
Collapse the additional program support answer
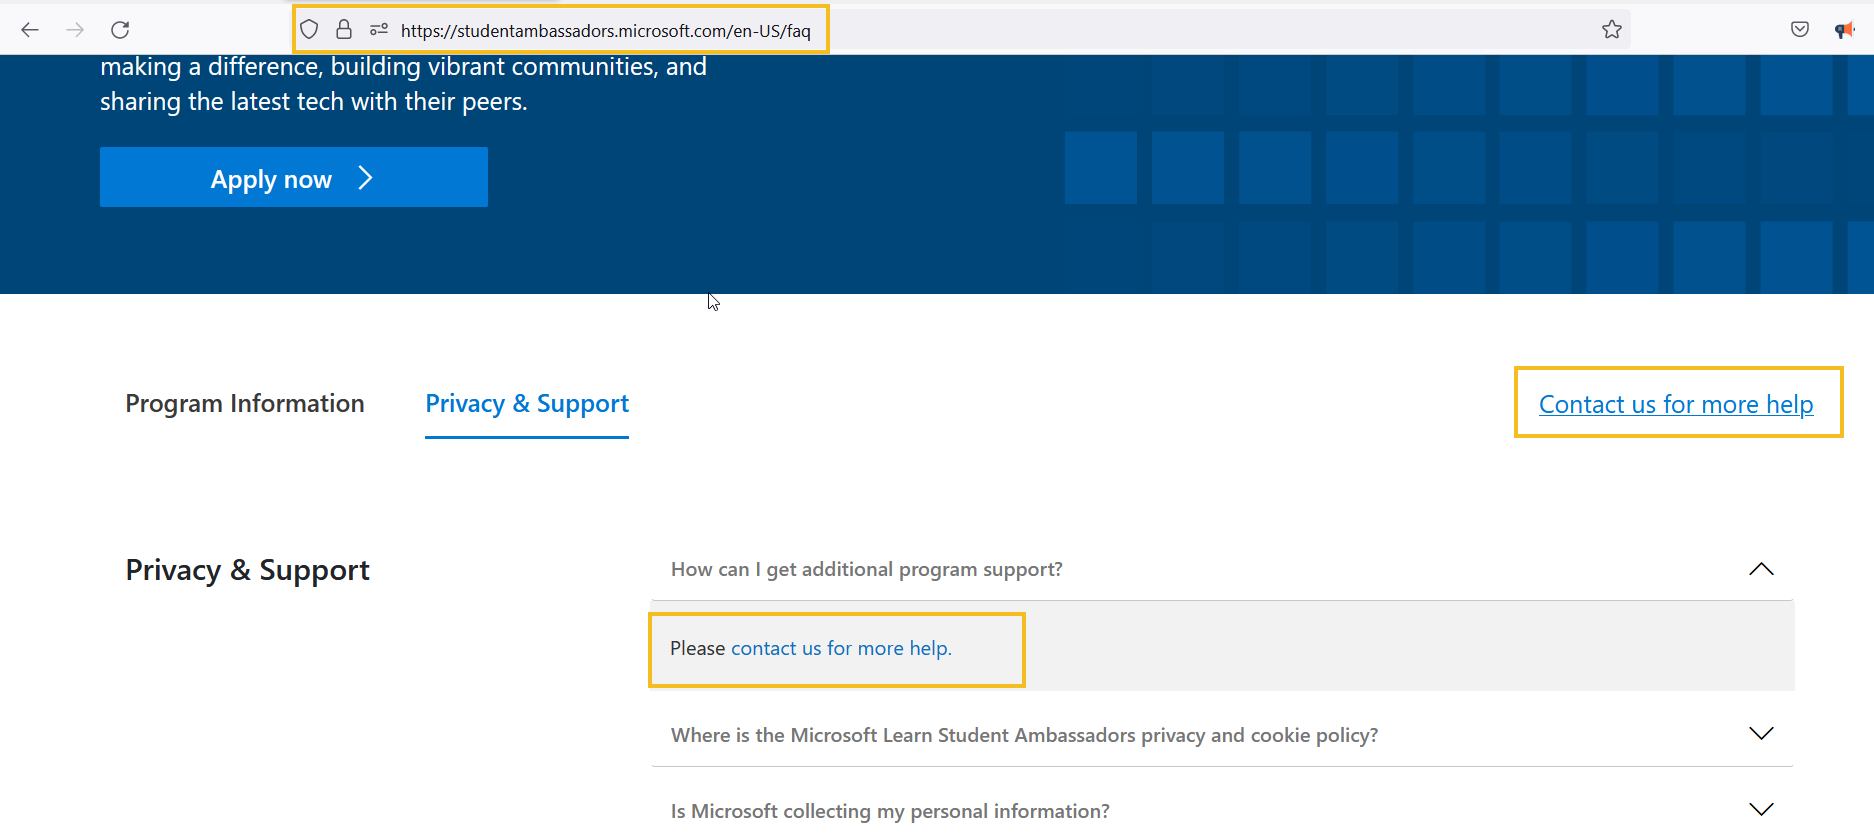pos(1761,569)
